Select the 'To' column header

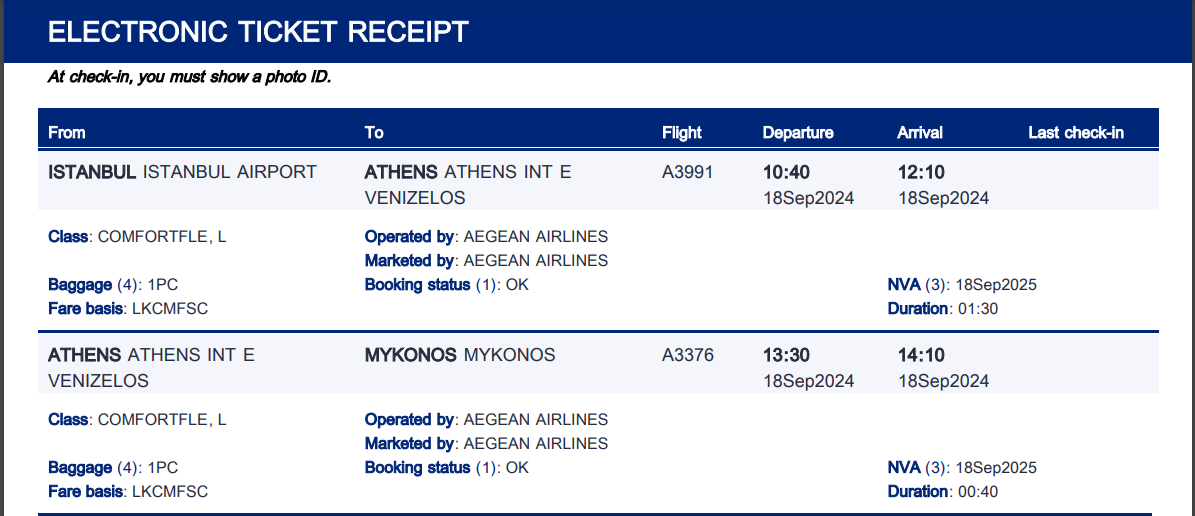[x=373, y=133]
